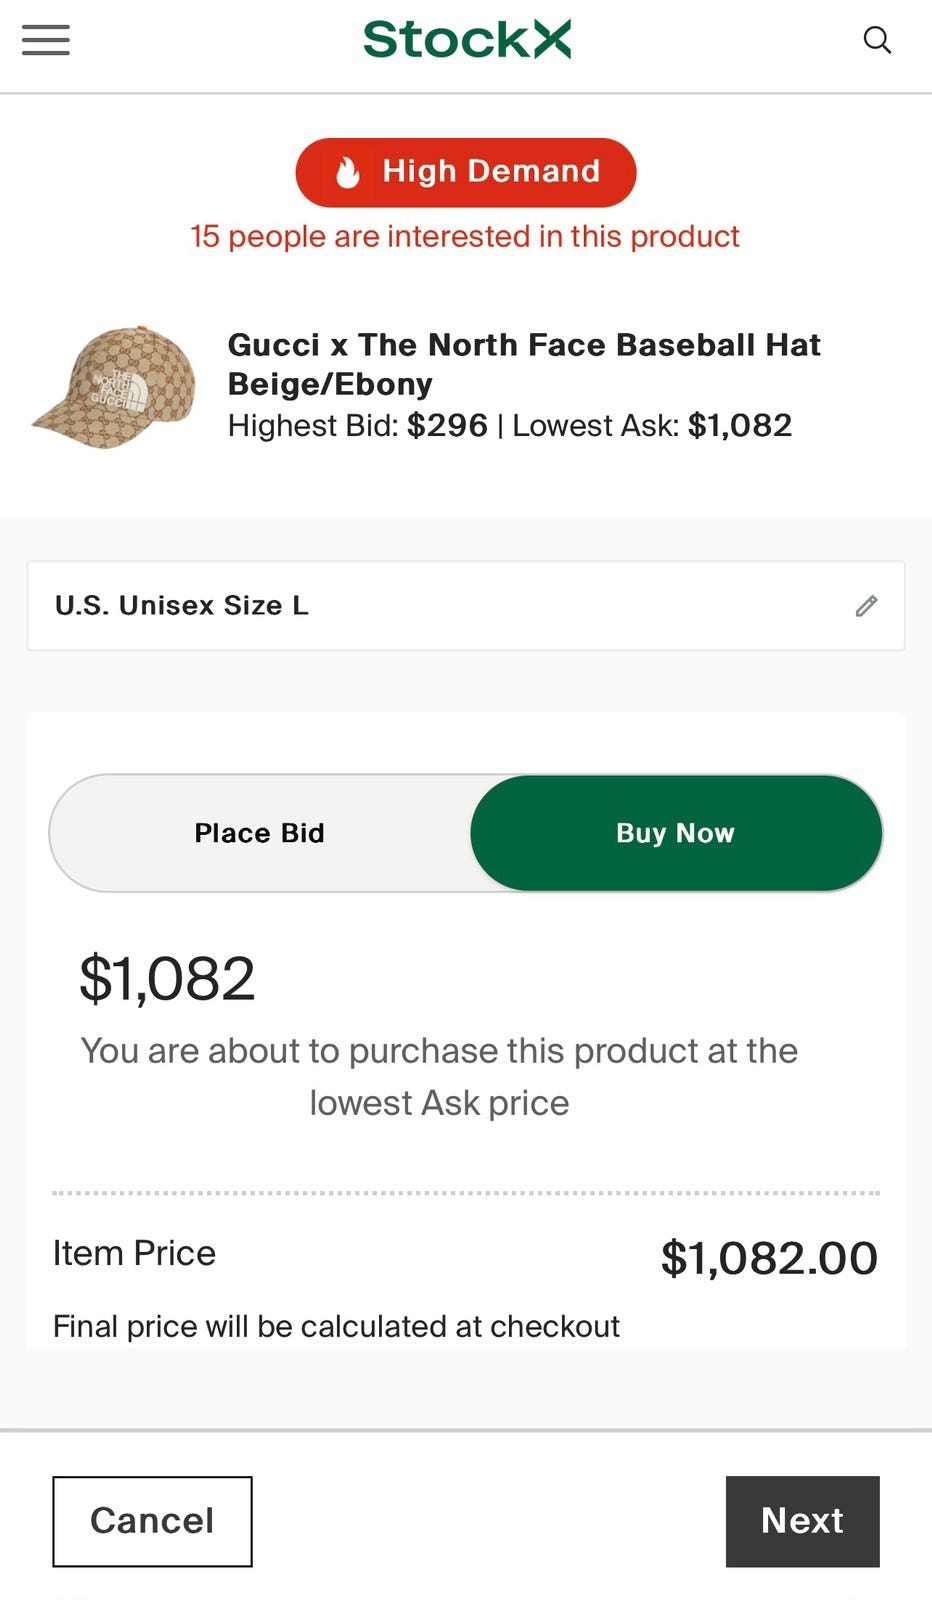Click the large $1,082 purchase price

[x=167, y=978]
